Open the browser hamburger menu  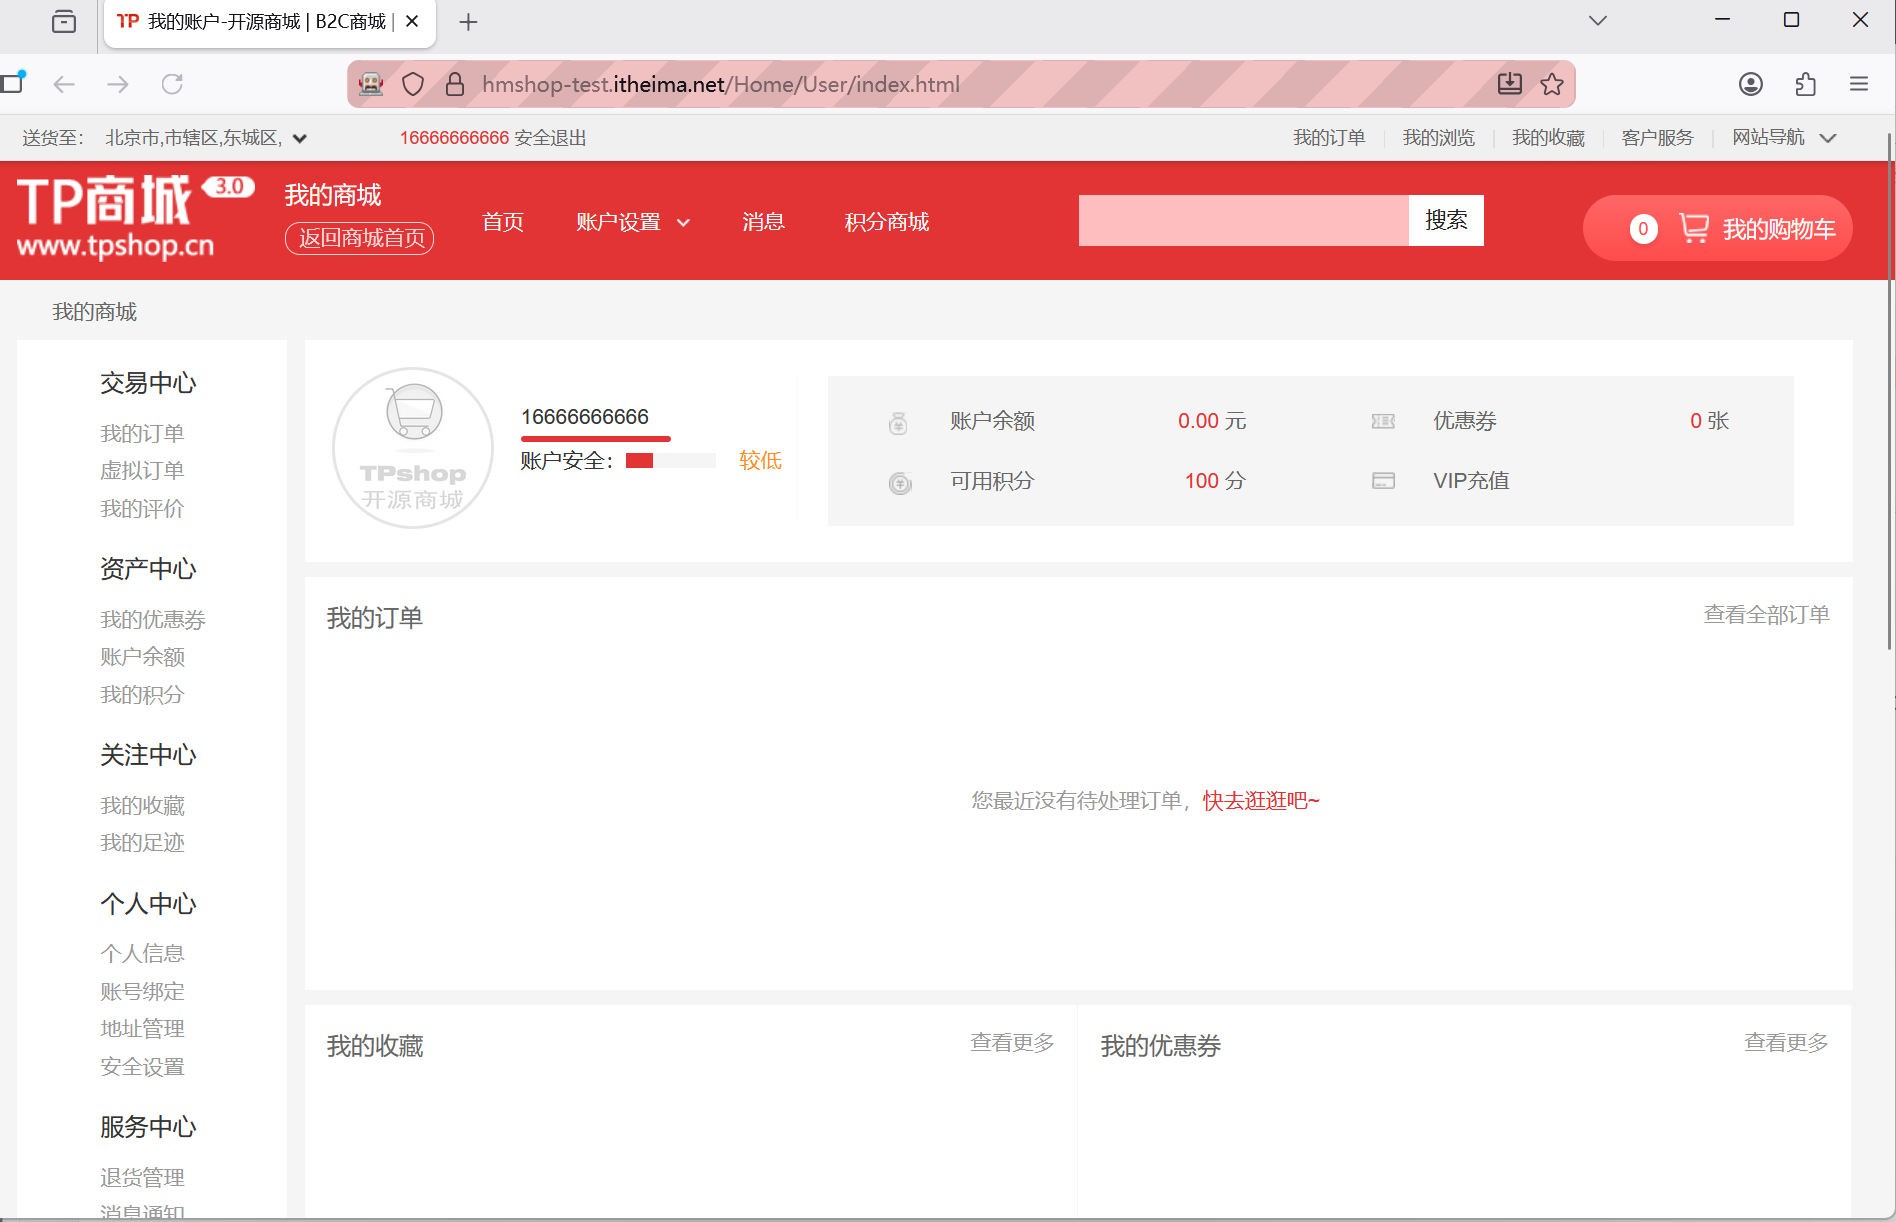(x=1858, y=84)
